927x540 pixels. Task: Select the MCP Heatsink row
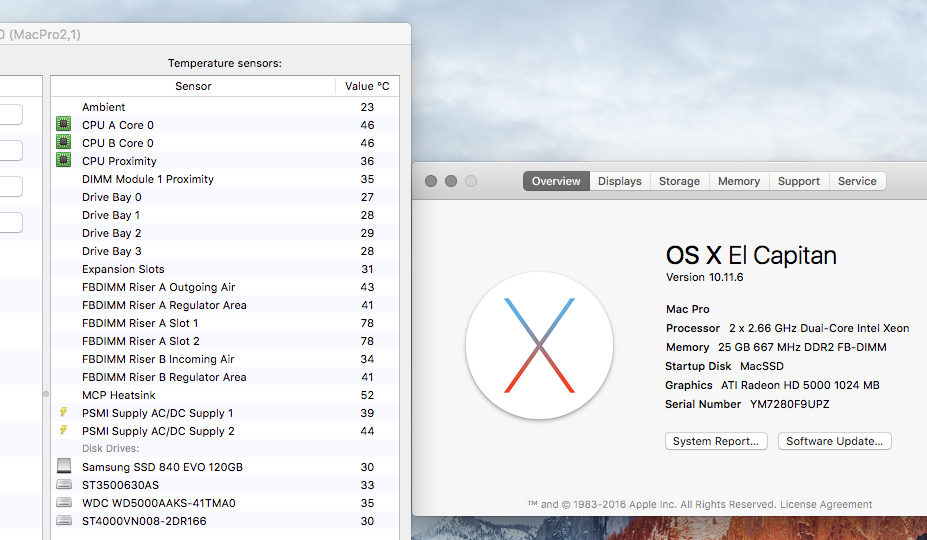click(x=225, y=395)
